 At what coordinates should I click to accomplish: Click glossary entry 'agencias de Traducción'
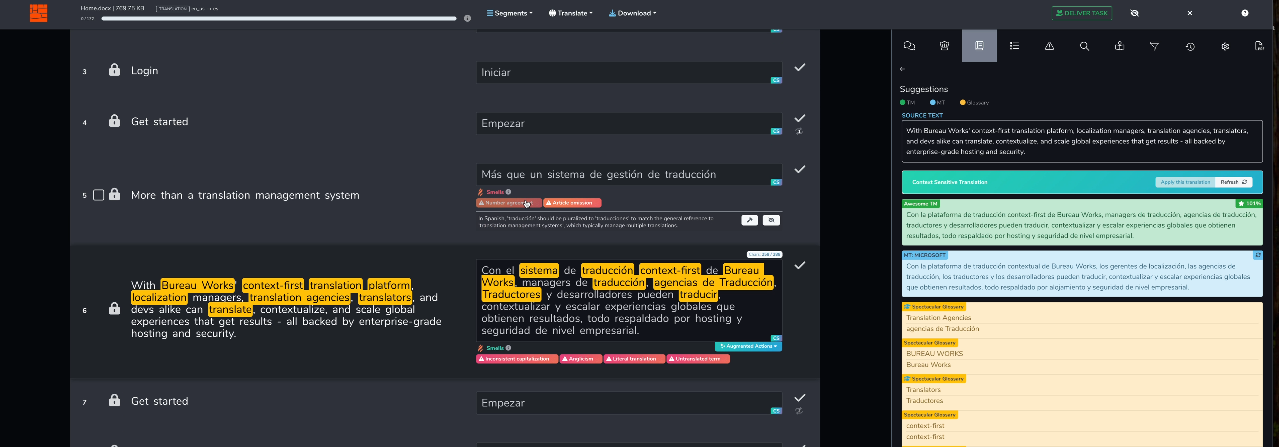942,329
